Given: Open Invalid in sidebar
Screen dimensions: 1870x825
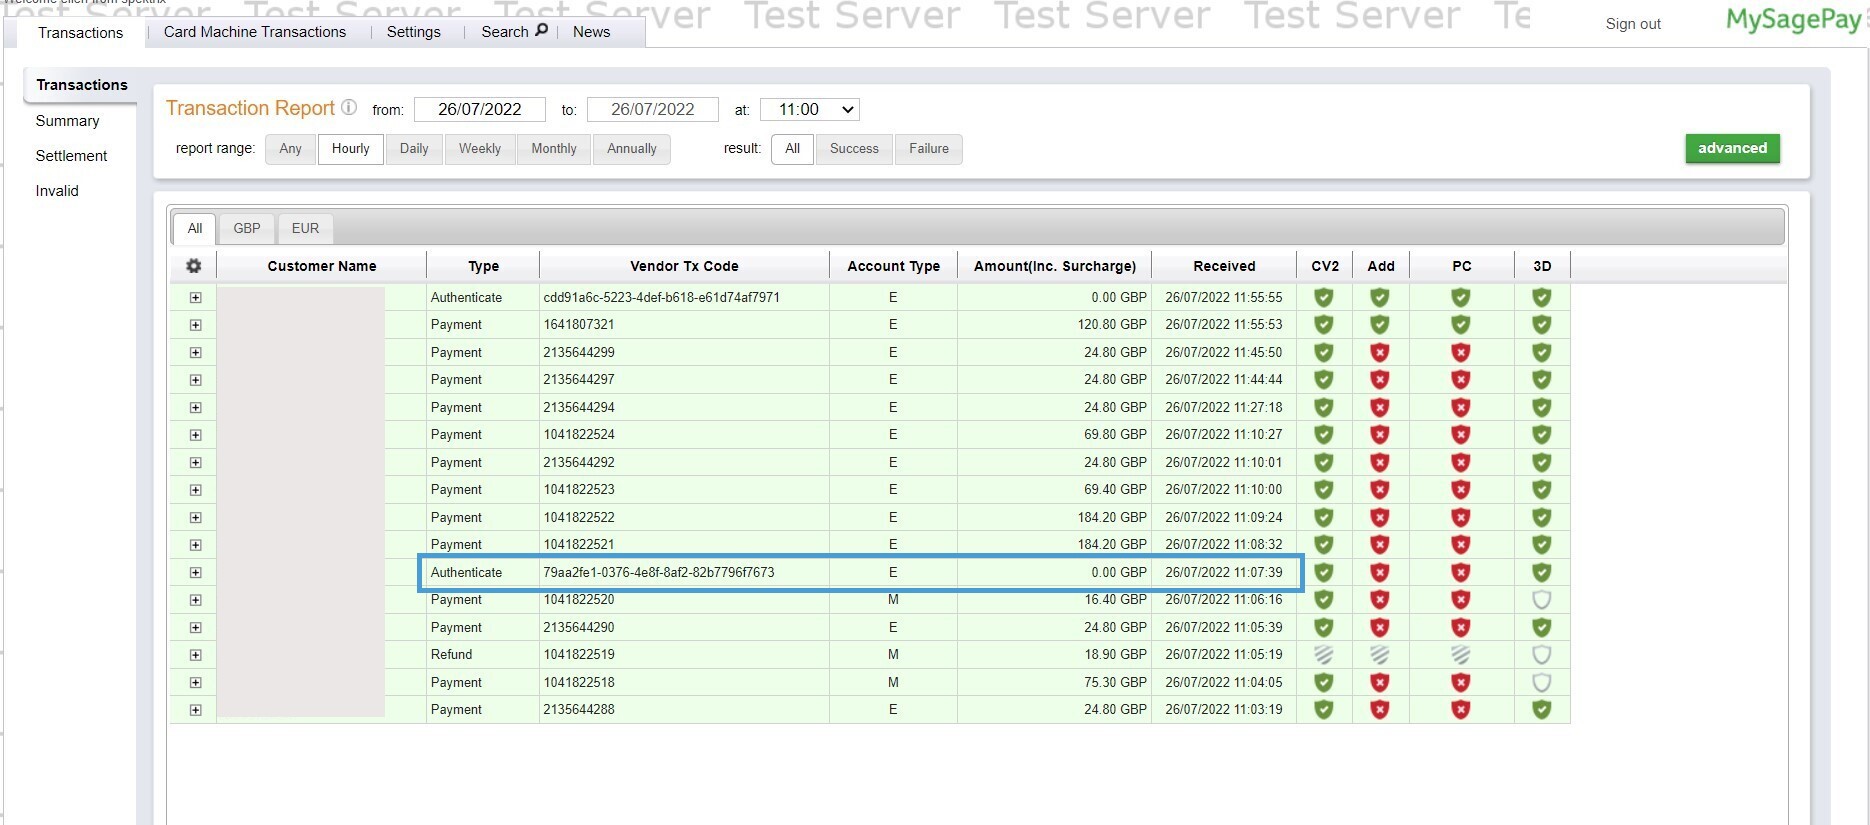Looking at the screenshot, I should (x=57, y=191).
